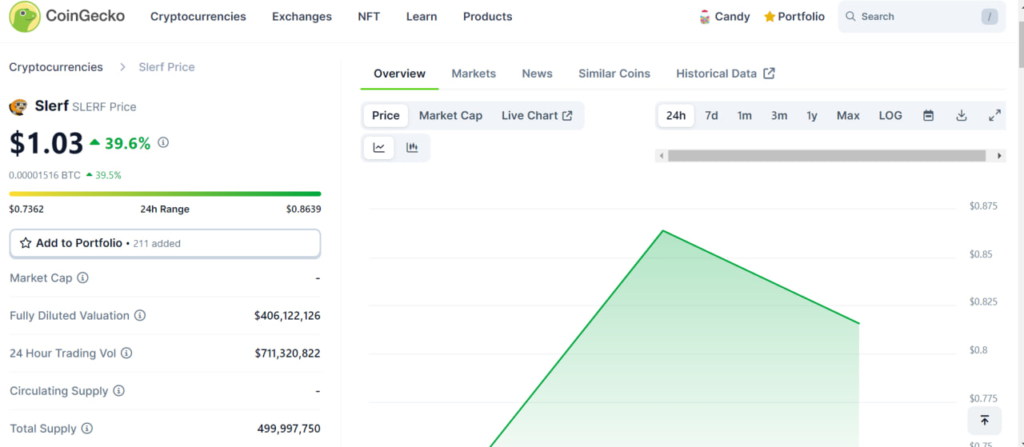The height and width of the screenshot is (447, 1024).
Task: Click the $1.03 price
Action: click(x=46, y=143)
